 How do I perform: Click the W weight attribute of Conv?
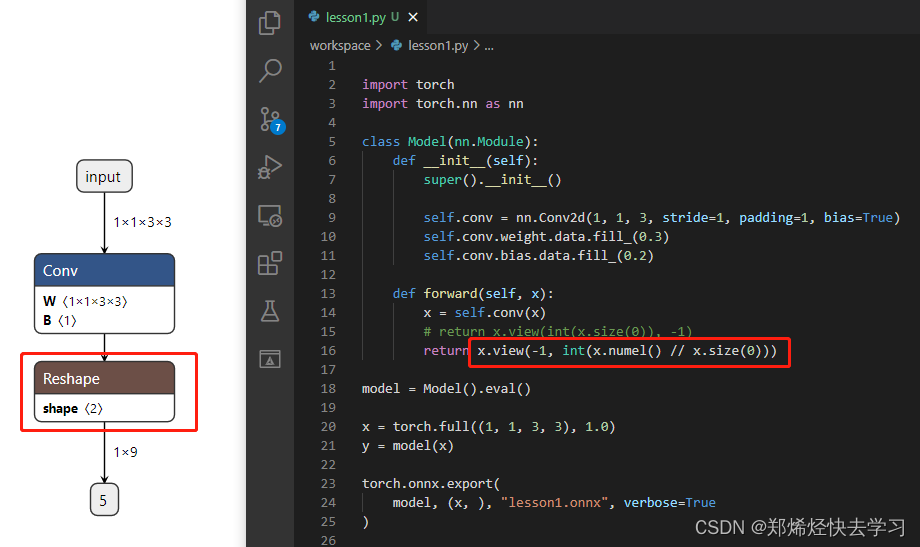click(x=85, y=302)
